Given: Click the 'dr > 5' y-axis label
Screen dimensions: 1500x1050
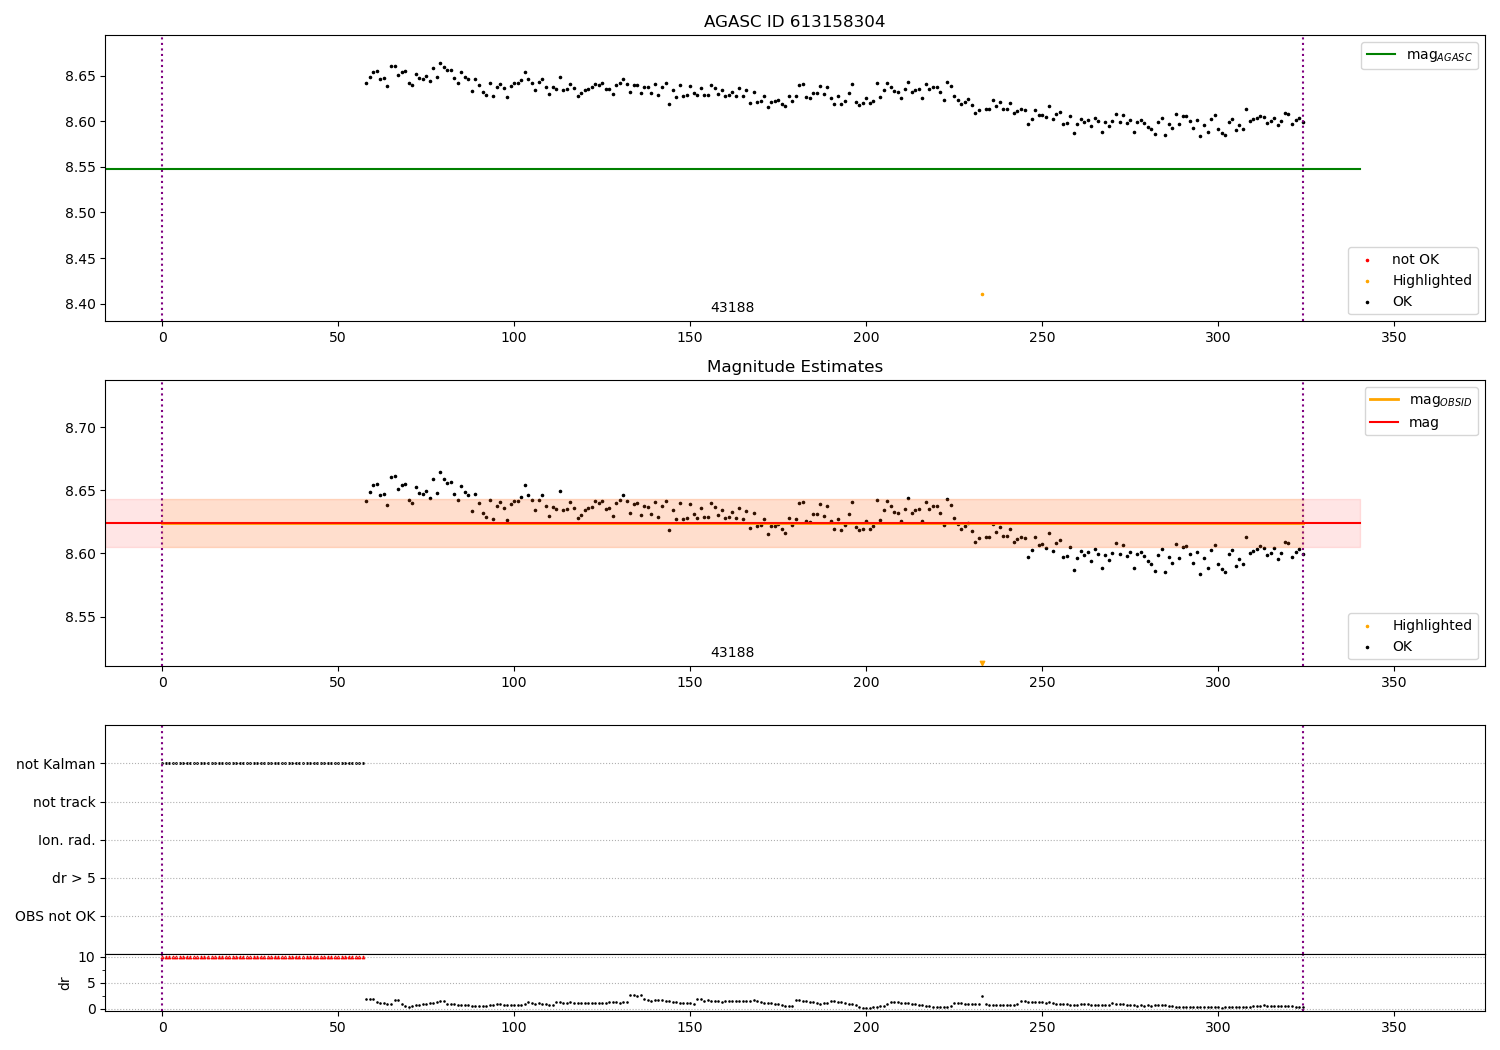Looking at the screenshot, I should click(x=74, y=878).
